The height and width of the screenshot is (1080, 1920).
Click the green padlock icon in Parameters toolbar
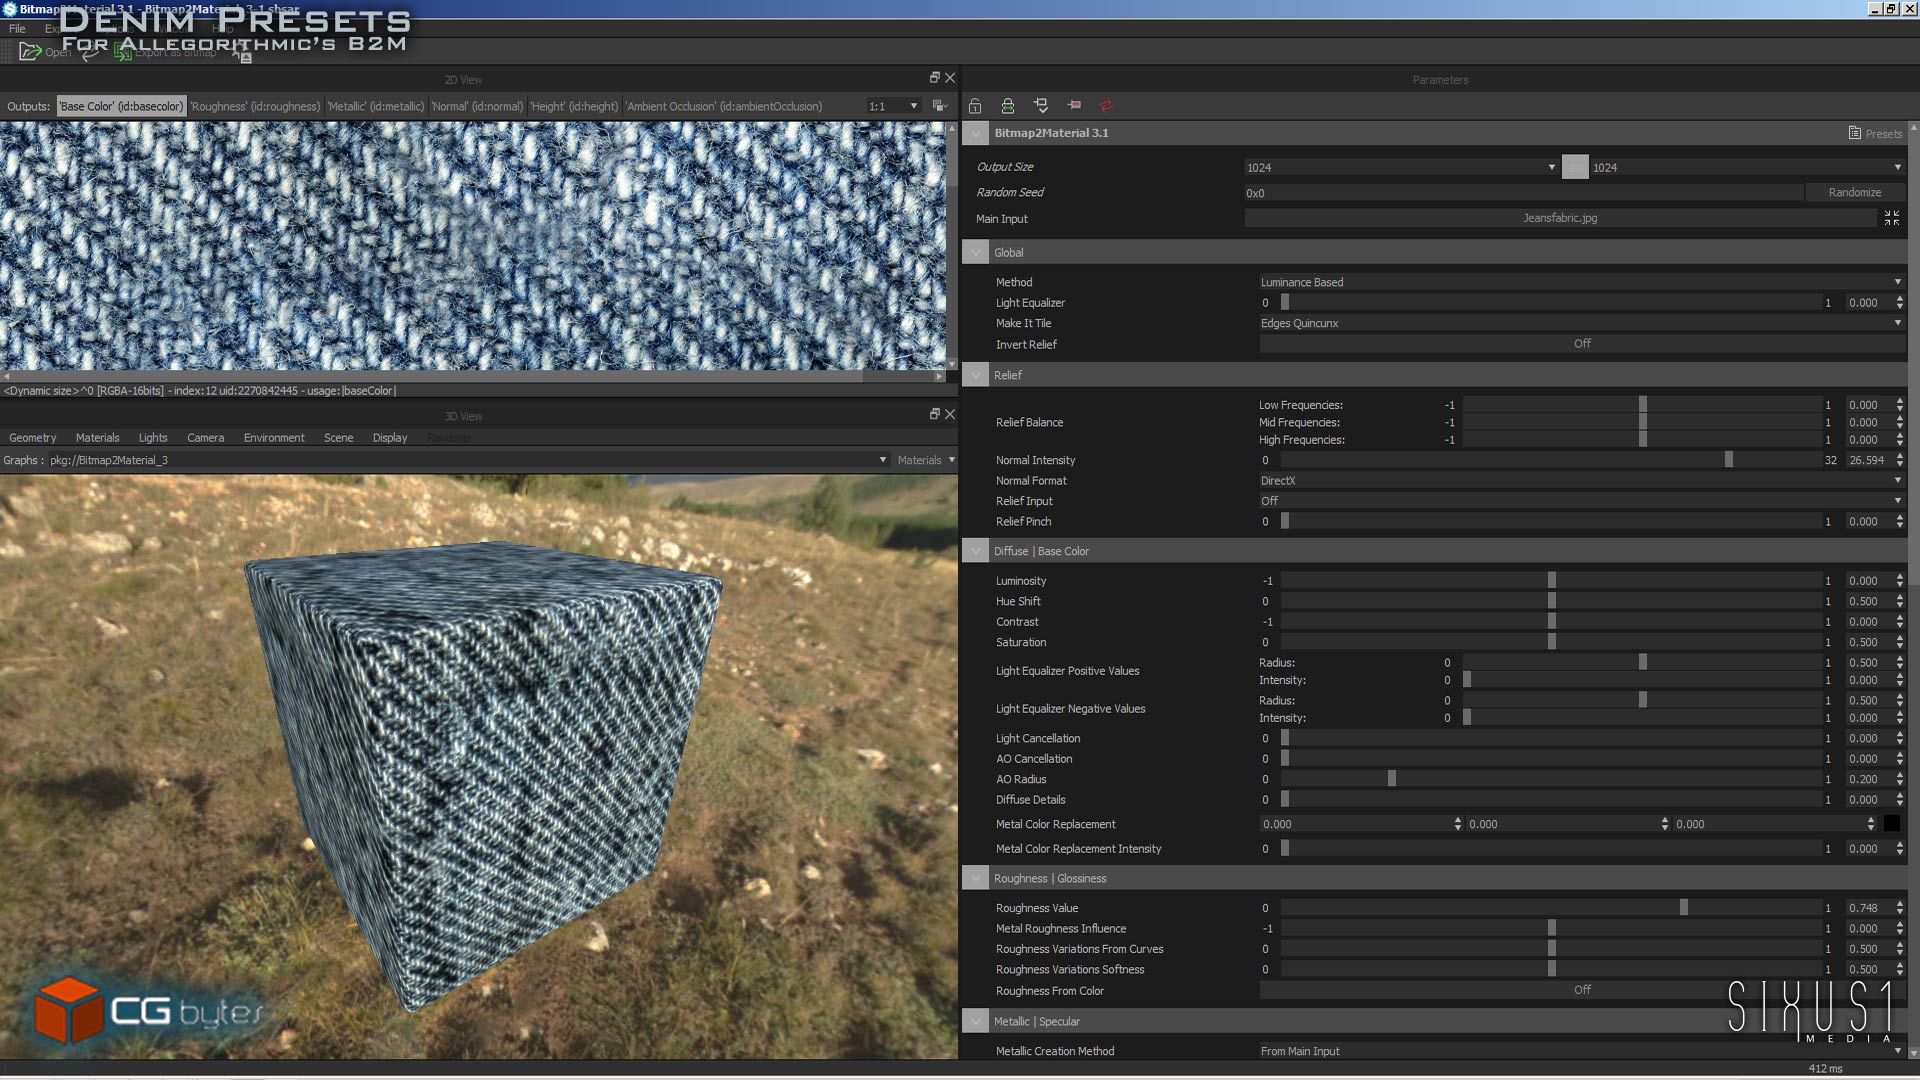coord(1008,106)
